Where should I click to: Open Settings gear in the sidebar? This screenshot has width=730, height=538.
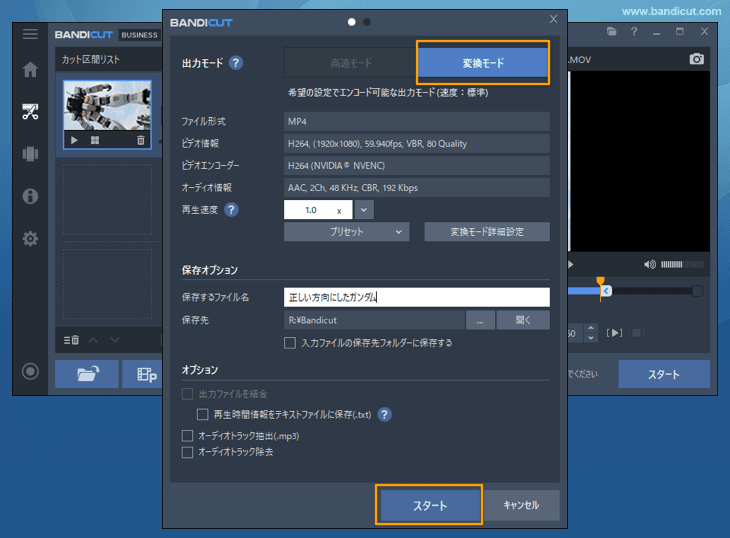tap(30, 239)
